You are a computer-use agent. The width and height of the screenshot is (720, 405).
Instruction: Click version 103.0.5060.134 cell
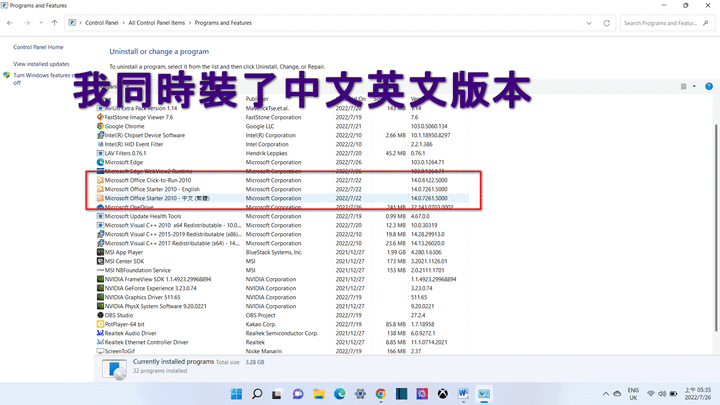(429, 126)
